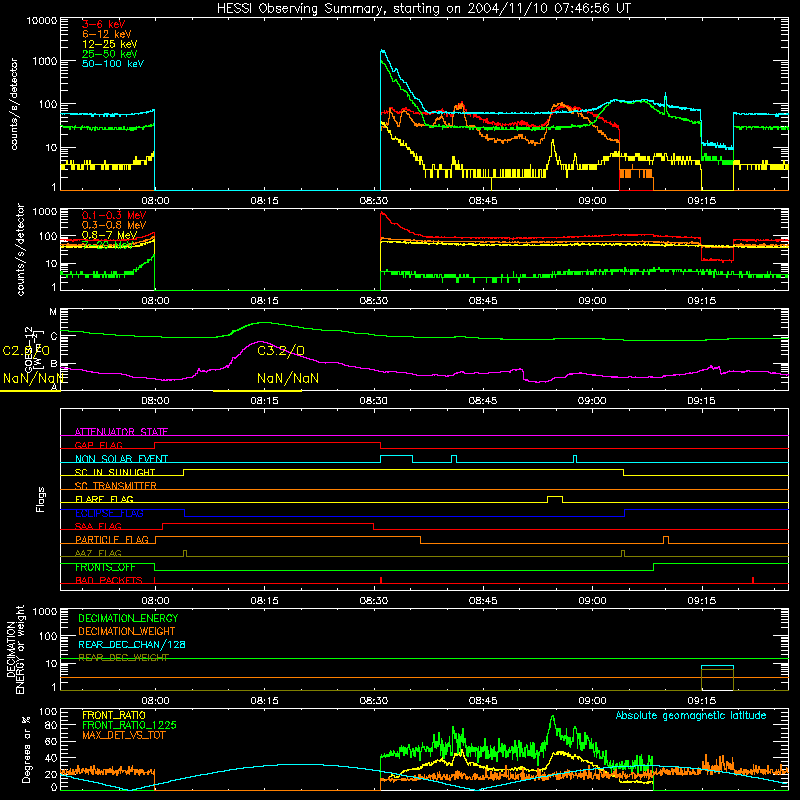Click the FLARE_FLAG label
The image size is (800, 800).
104,499
